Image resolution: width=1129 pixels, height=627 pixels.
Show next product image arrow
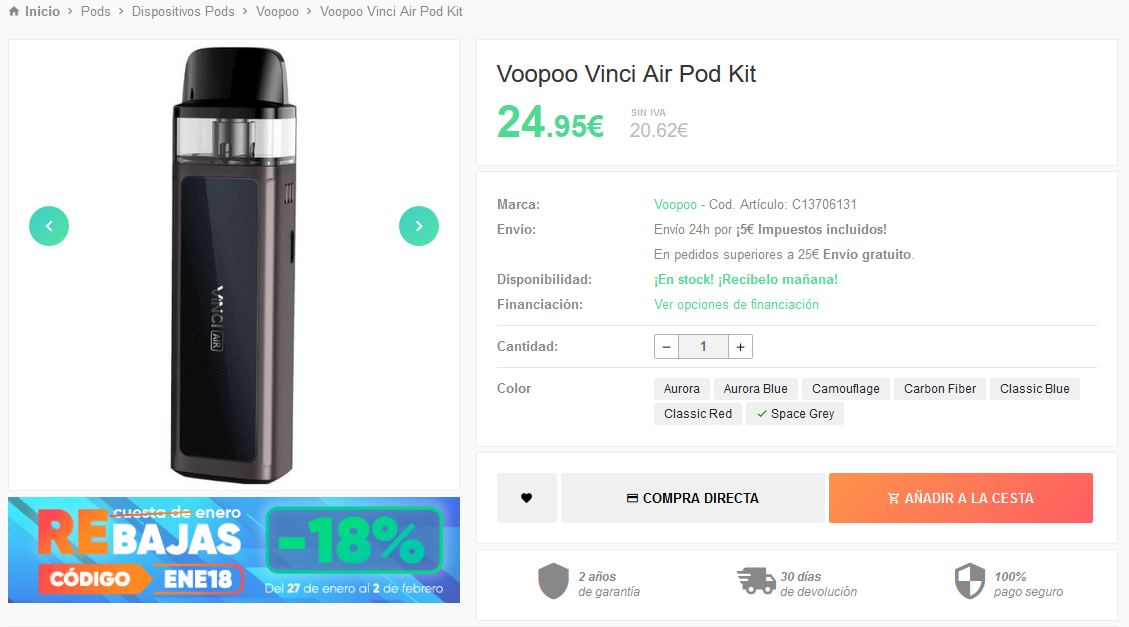pyautogui.click(x=419, y=226)
